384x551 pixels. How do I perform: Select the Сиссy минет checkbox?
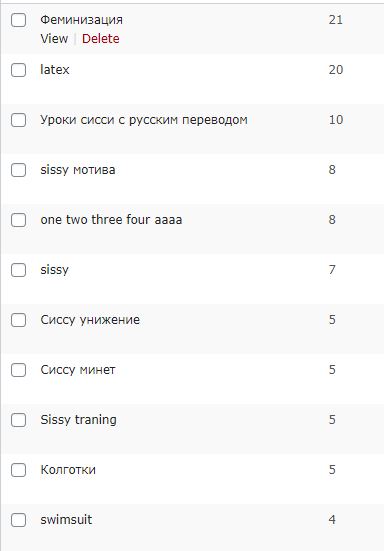[18, 370]
